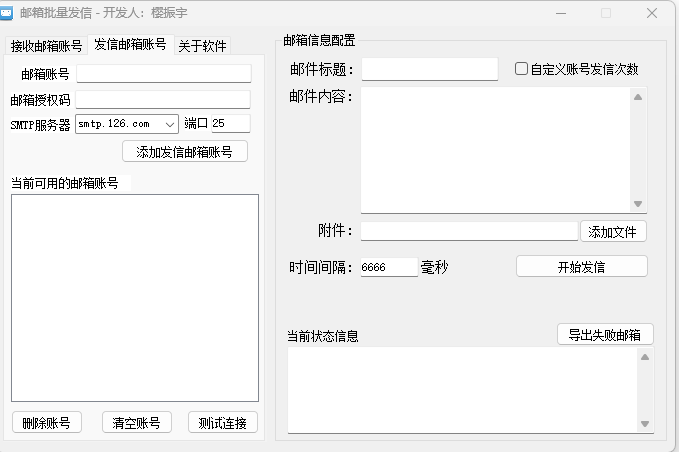The height and width of the screenshot is (452, 679).
Task: Open the 发信邮箱账号 tab
Action: click(x=130, y=45)
